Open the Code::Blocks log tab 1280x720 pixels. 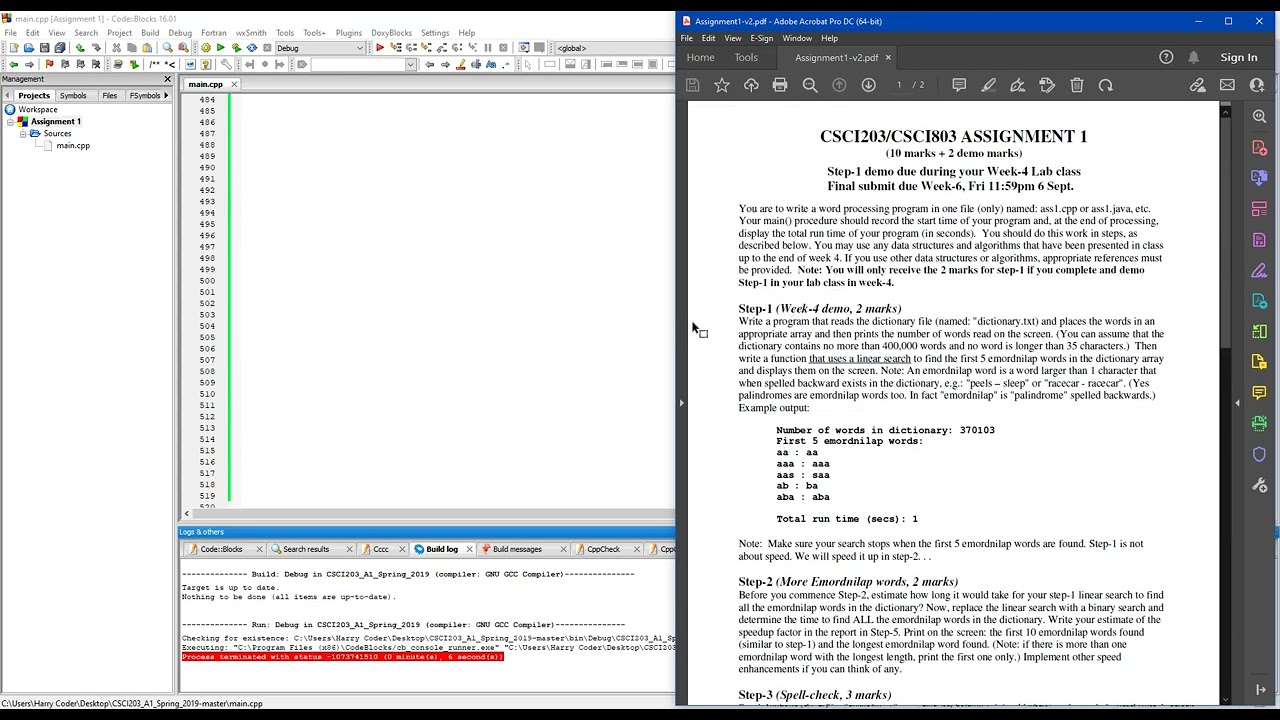(222, 549)
